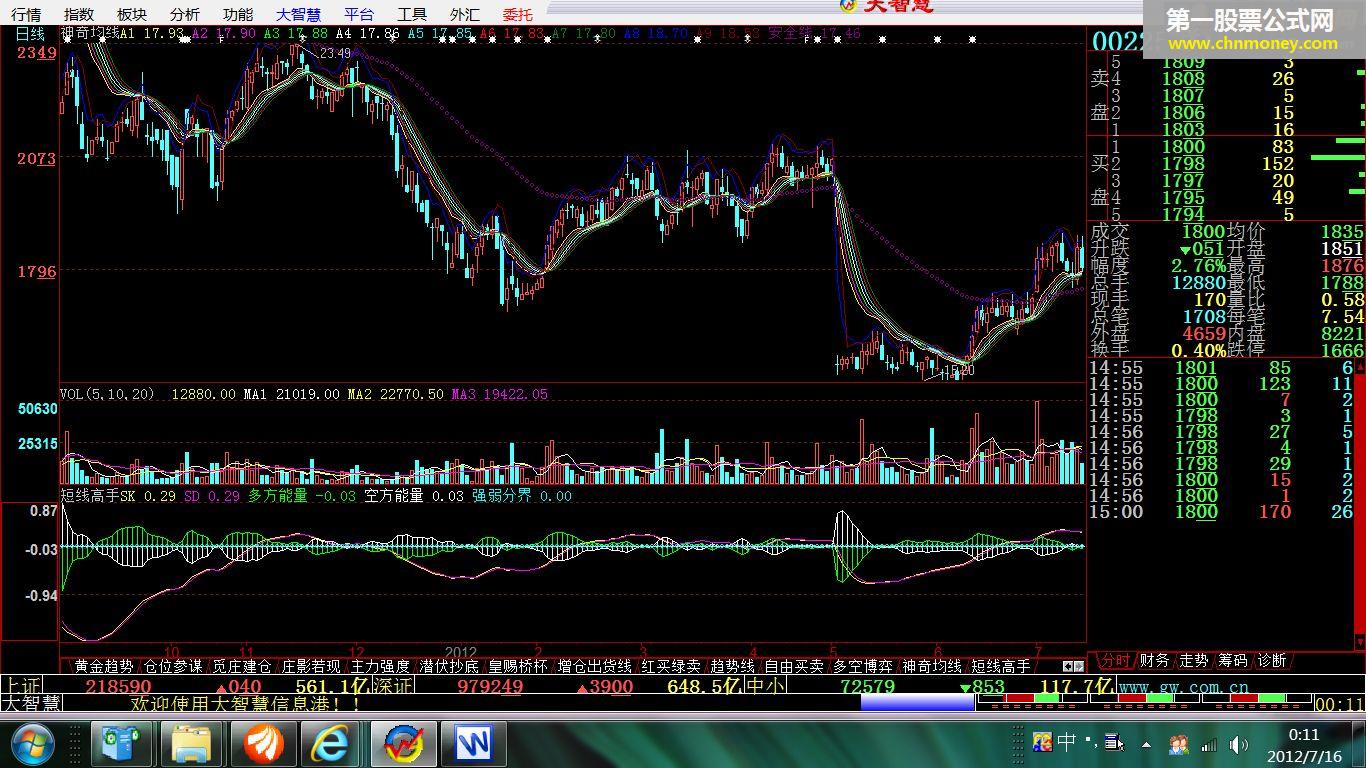The image size is (1366, 768).
Task: Open the 工具 menu
Action: click(x=411, y=14)
